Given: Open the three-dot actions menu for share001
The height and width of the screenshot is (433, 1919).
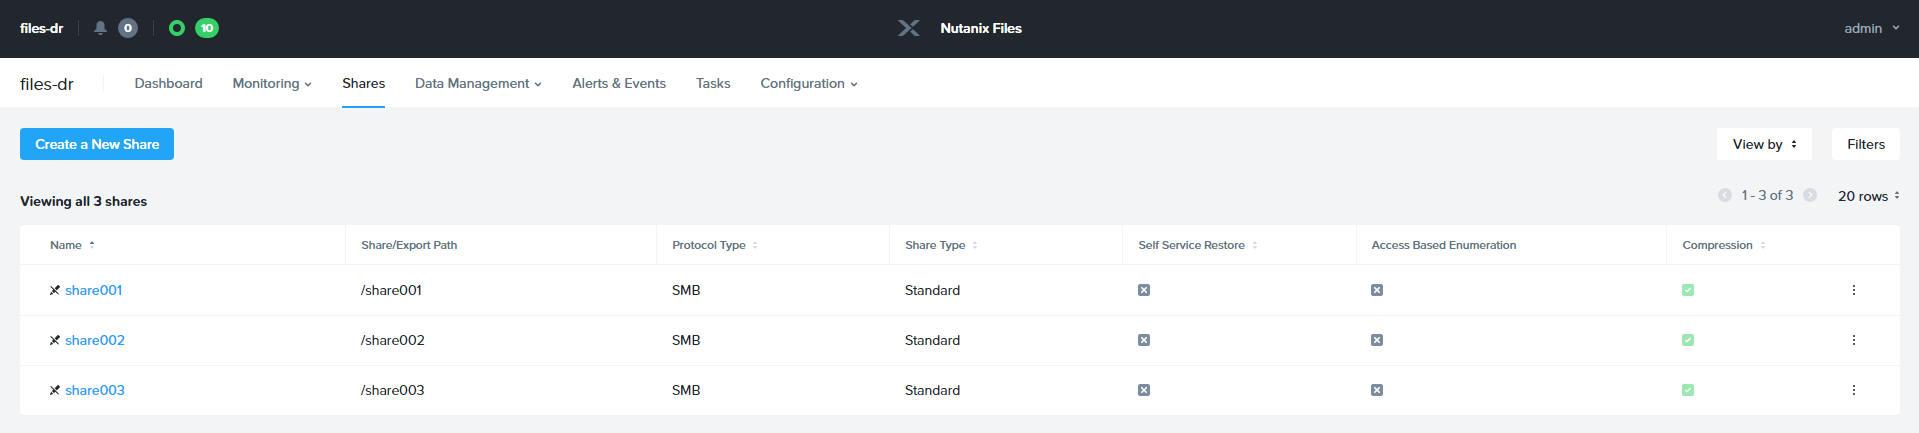Looking at the screenshot, I should [x=1853, y=290].
